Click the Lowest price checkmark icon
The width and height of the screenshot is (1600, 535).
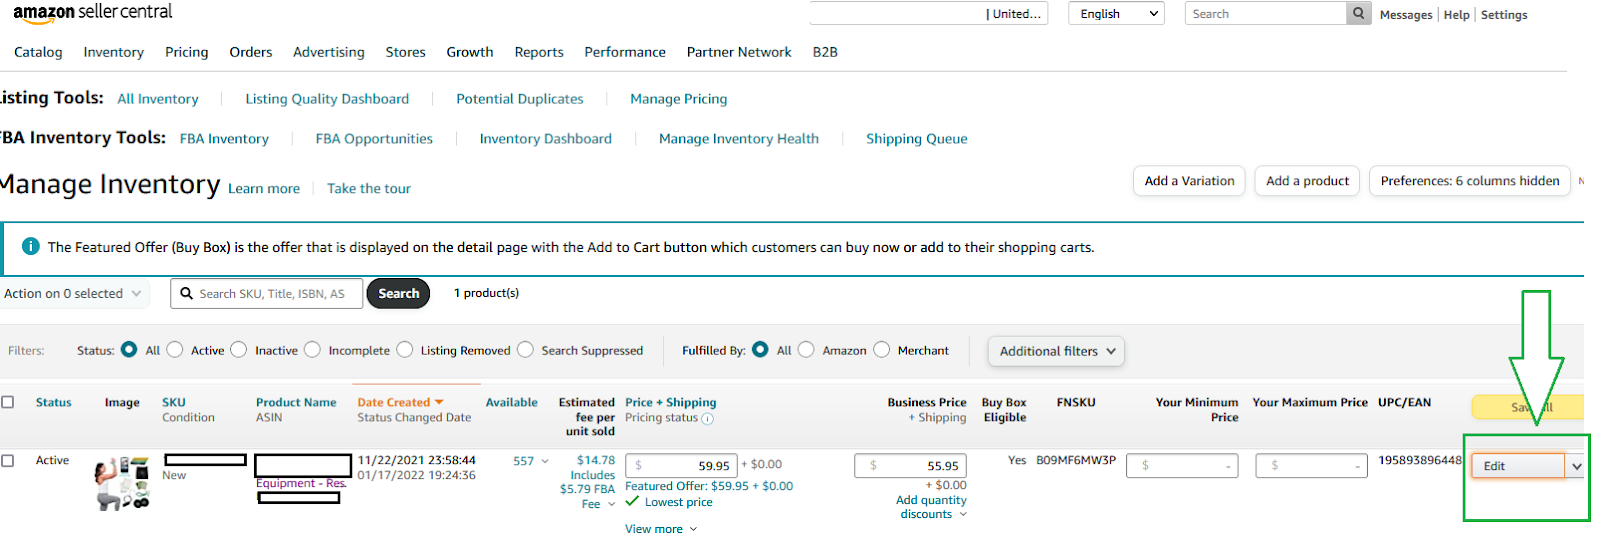click(632, 501)
